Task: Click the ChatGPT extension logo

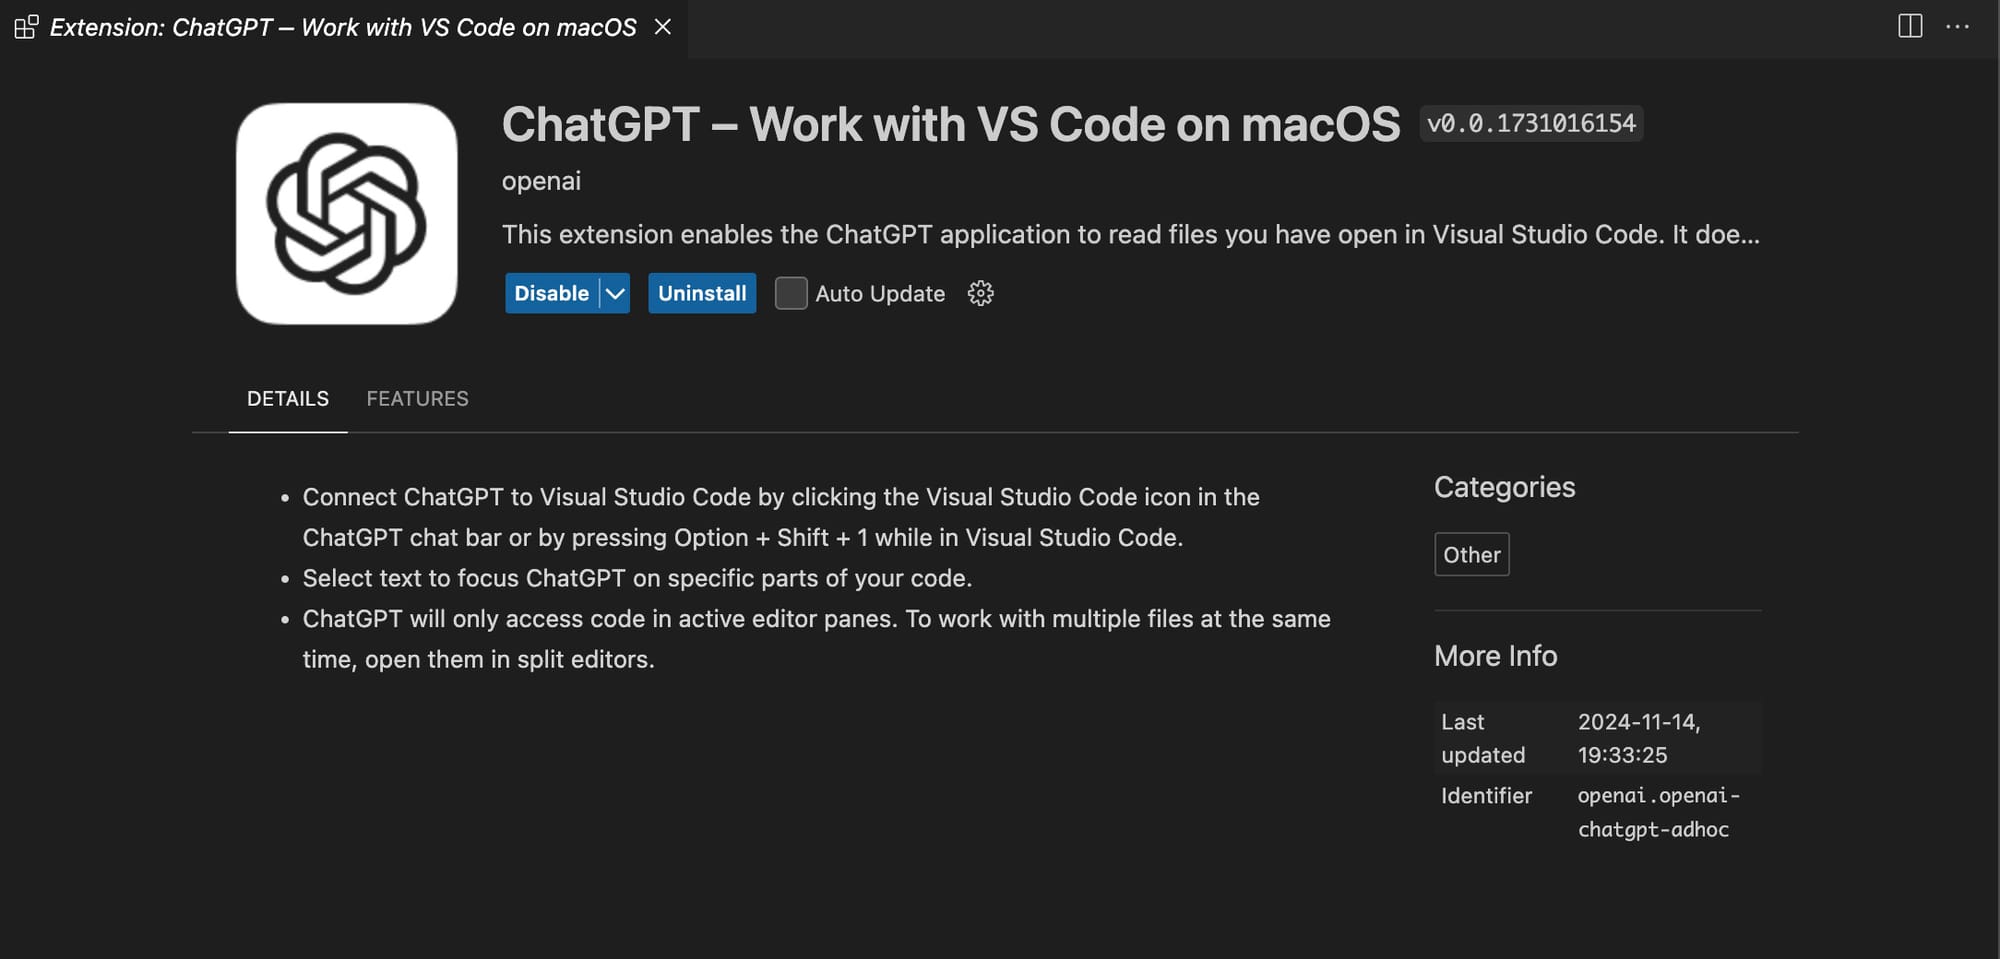Action: [x=346, y=214]
